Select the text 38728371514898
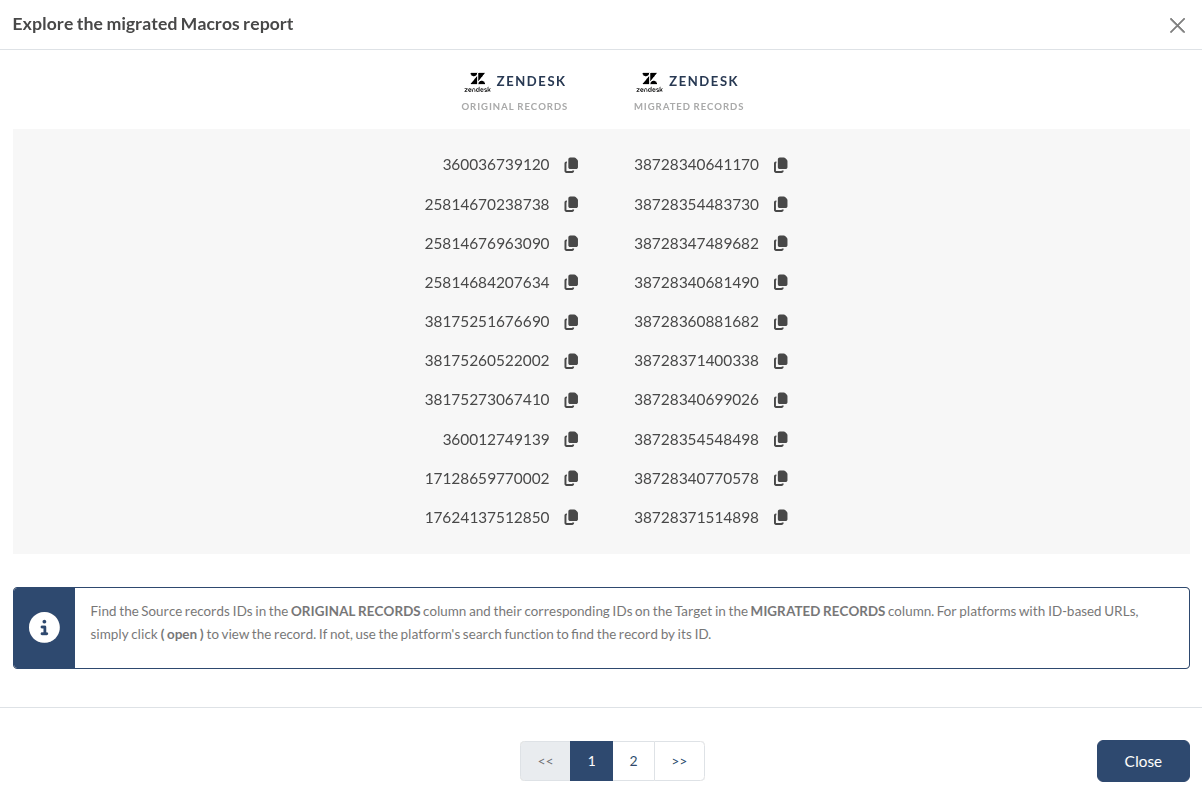The image size is (1202, 807). 697,518
